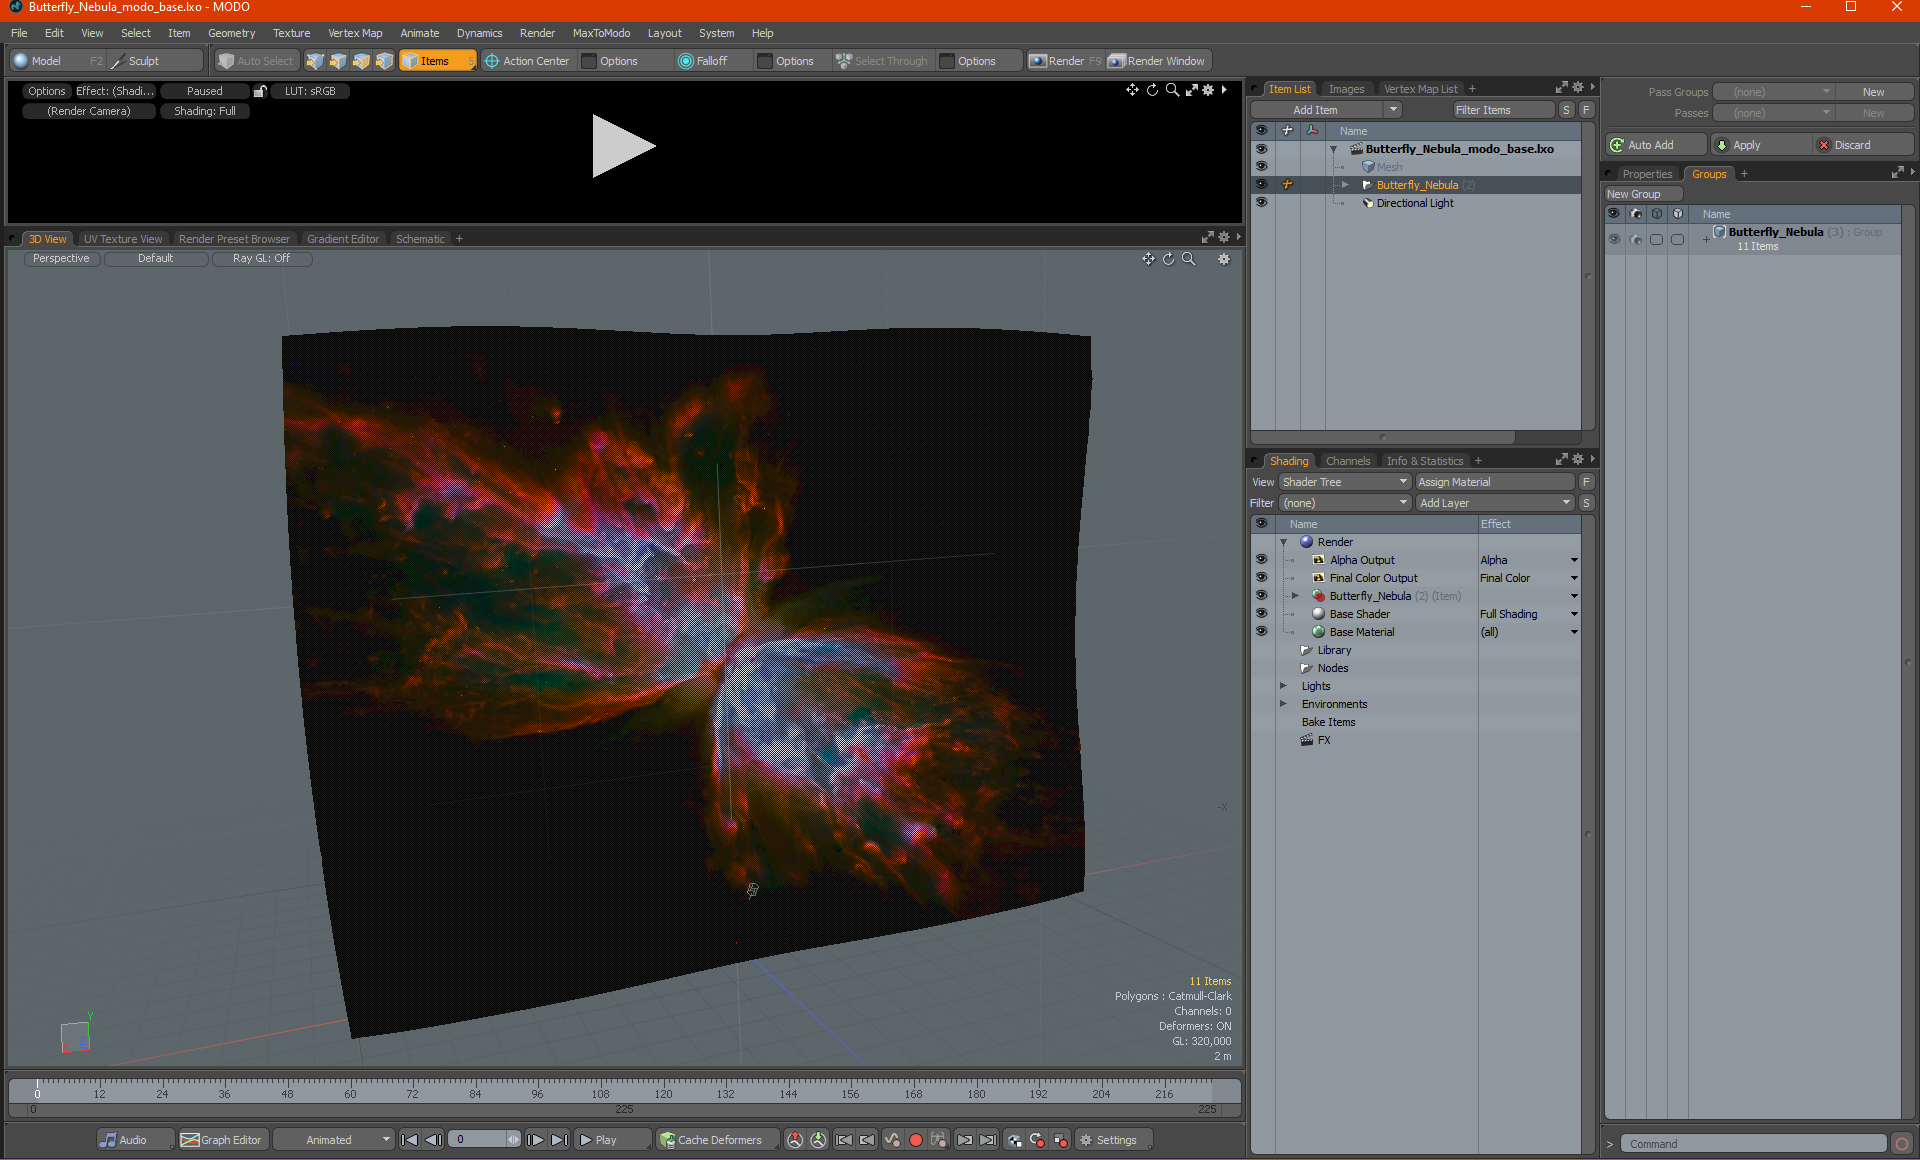Open the Geometry menu
1920x1160 pixels.
(x=231, y=33)
